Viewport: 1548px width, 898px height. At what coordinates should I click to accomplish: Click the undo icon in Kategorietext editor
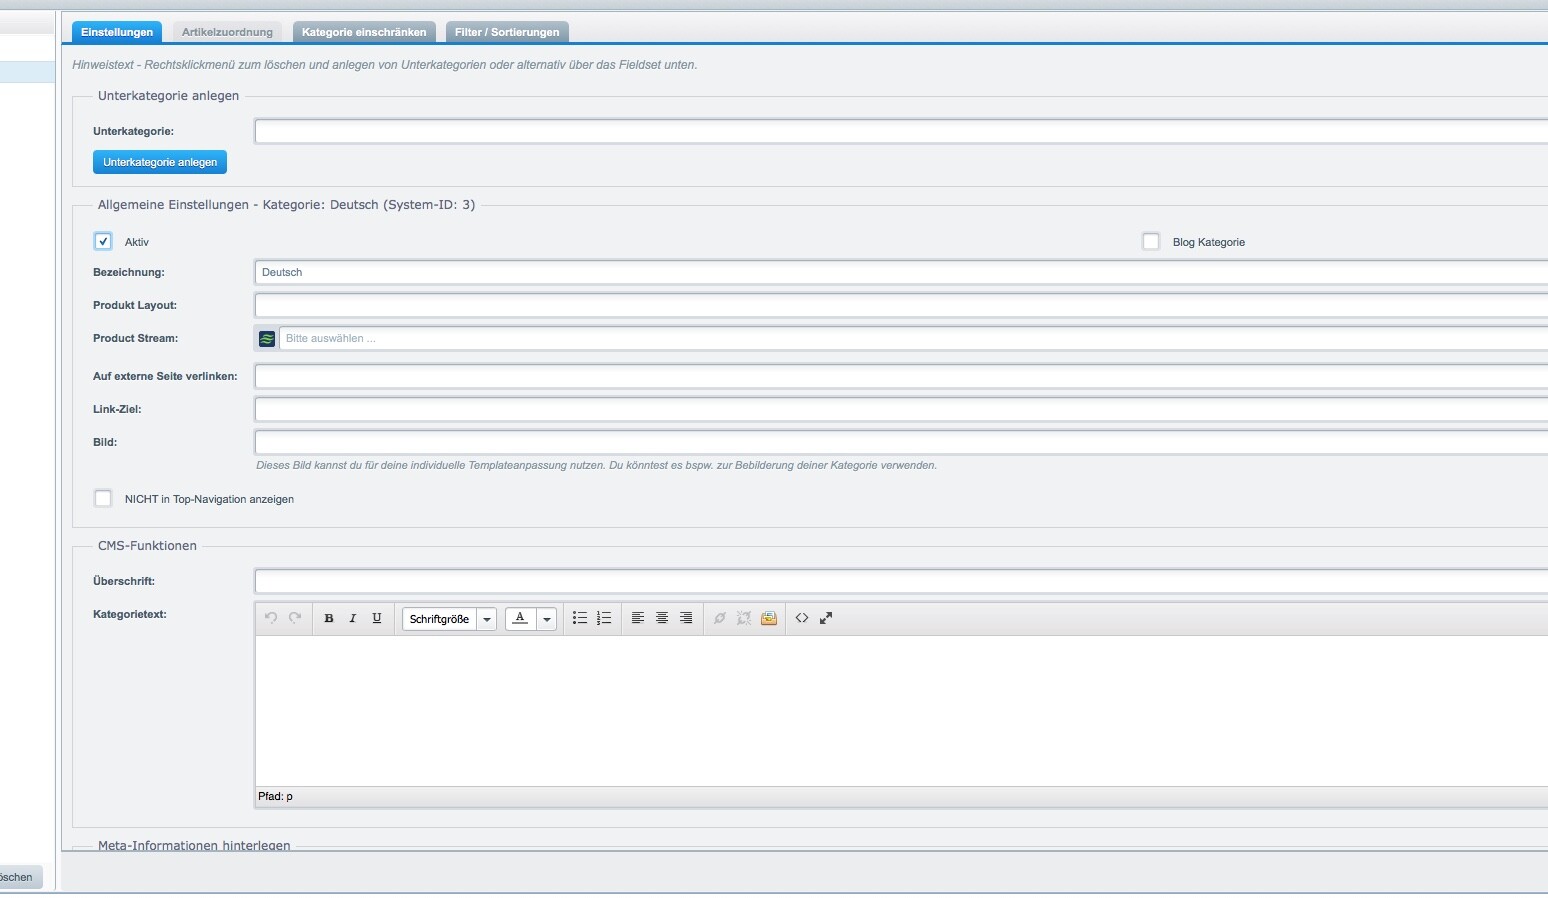click(x=271, y=618)
